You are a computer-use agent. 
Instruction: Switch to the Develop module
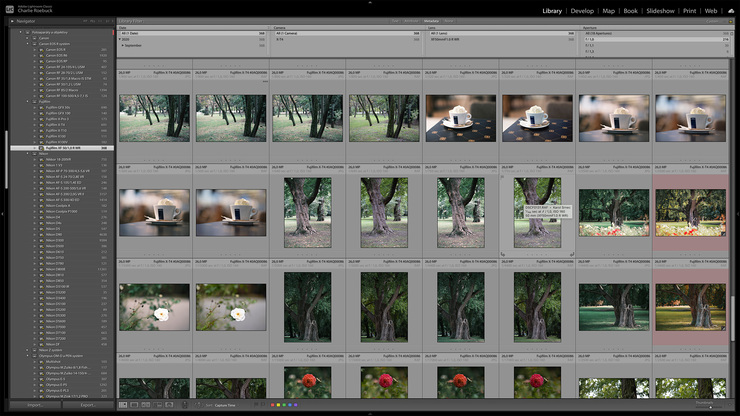pyautogui.click(x=582, y=11)
